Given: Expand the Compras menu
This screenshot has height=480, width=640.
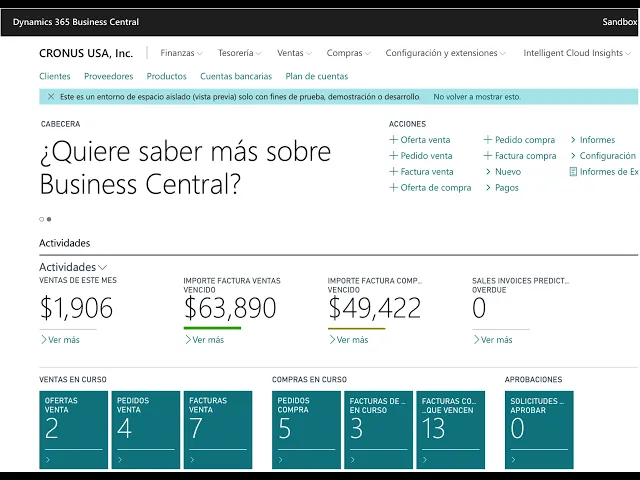Looking at the screenshot, I should [x=348, y=53].
